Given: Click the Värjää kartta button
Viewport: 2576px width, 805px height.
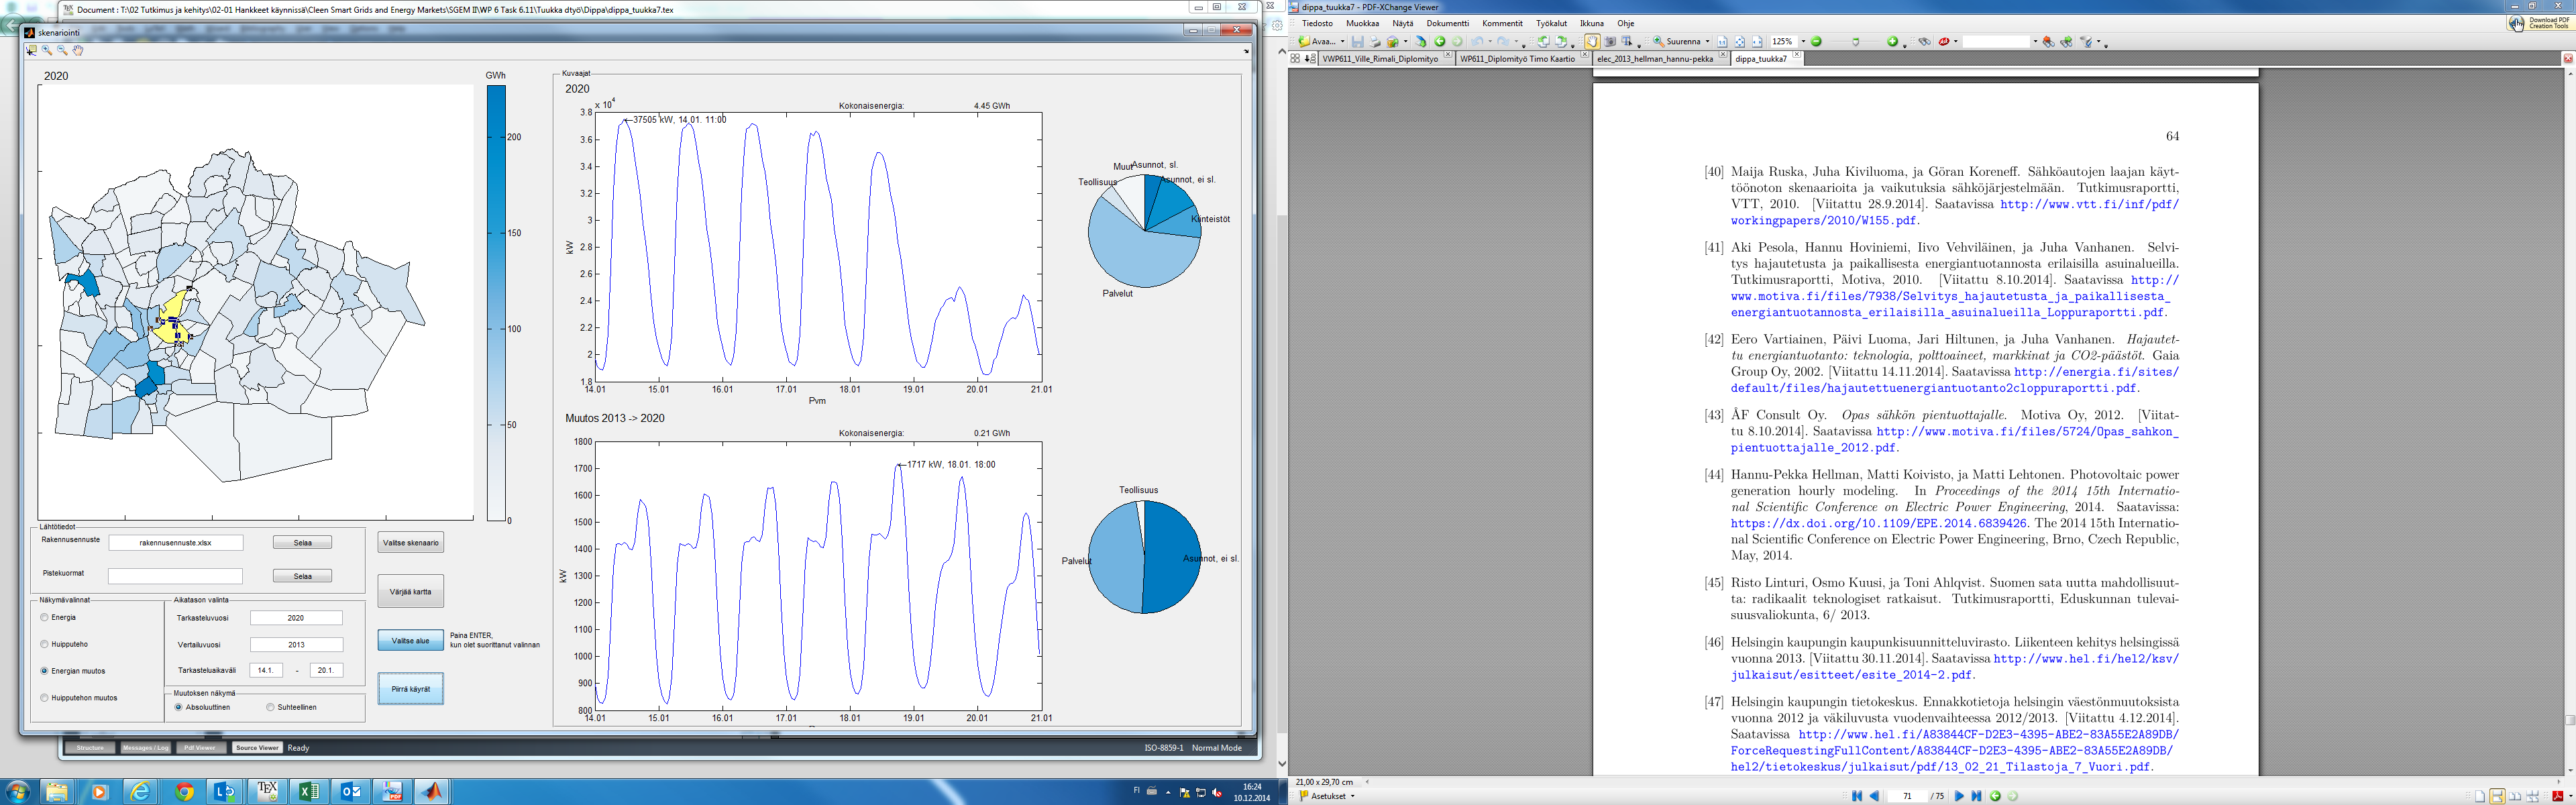Looking at the screenshot, I should coord(411,592).
